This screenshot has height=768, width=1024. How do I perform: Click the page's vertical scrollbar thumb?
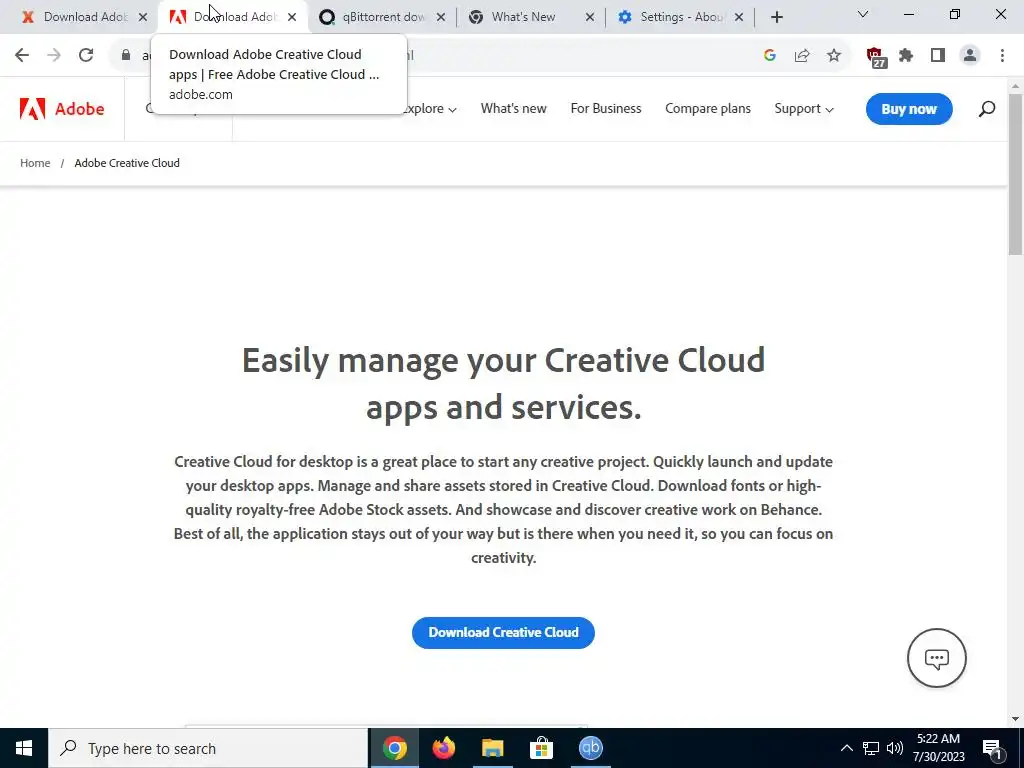click(1016, 174)
